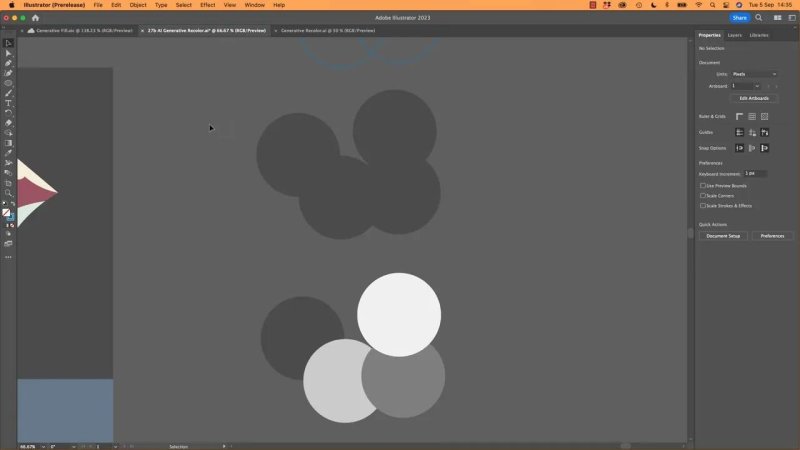800x450 pixels.
Task: Toggle Show Rulers icon
Action: coord(739,116)
